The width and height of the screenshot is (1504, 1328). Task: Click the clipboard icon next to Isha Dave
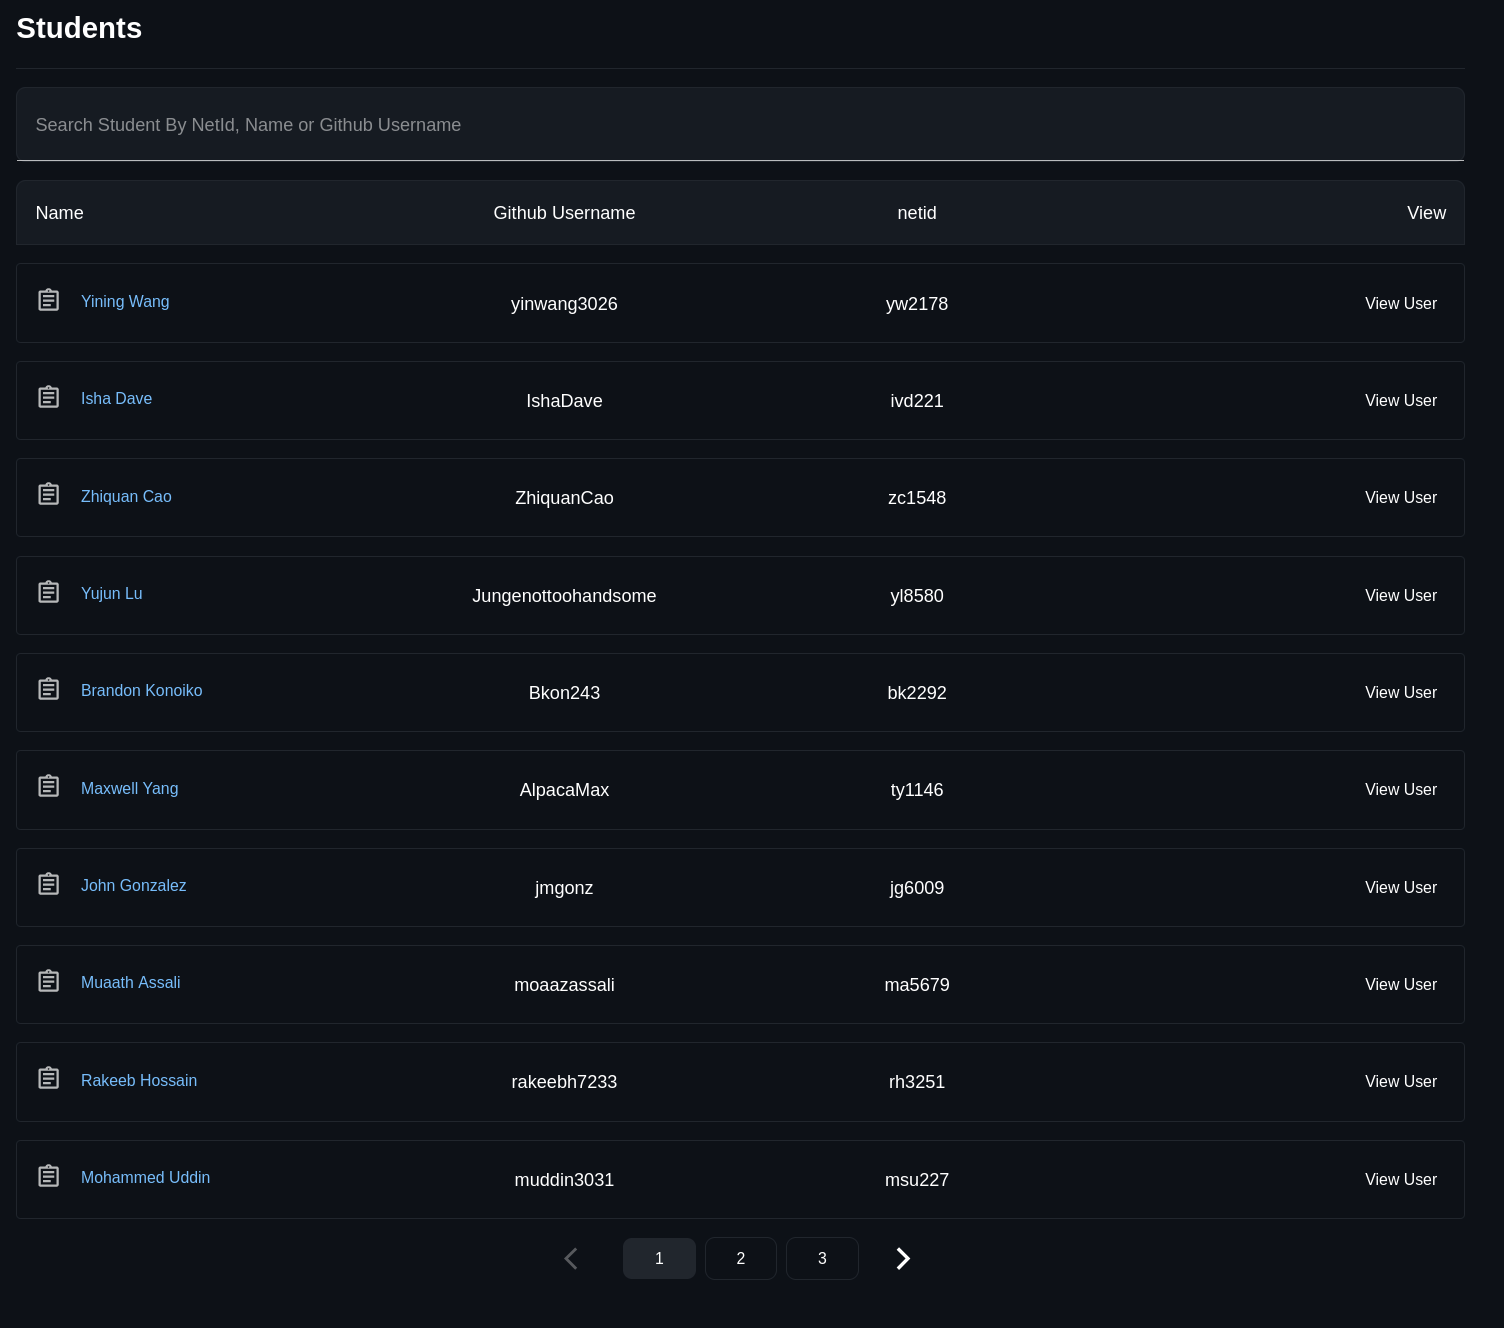click(49, 396)
